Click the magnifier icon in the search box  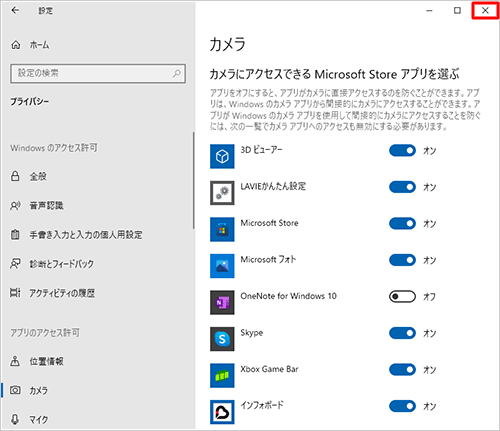click(x=176, y=73)
